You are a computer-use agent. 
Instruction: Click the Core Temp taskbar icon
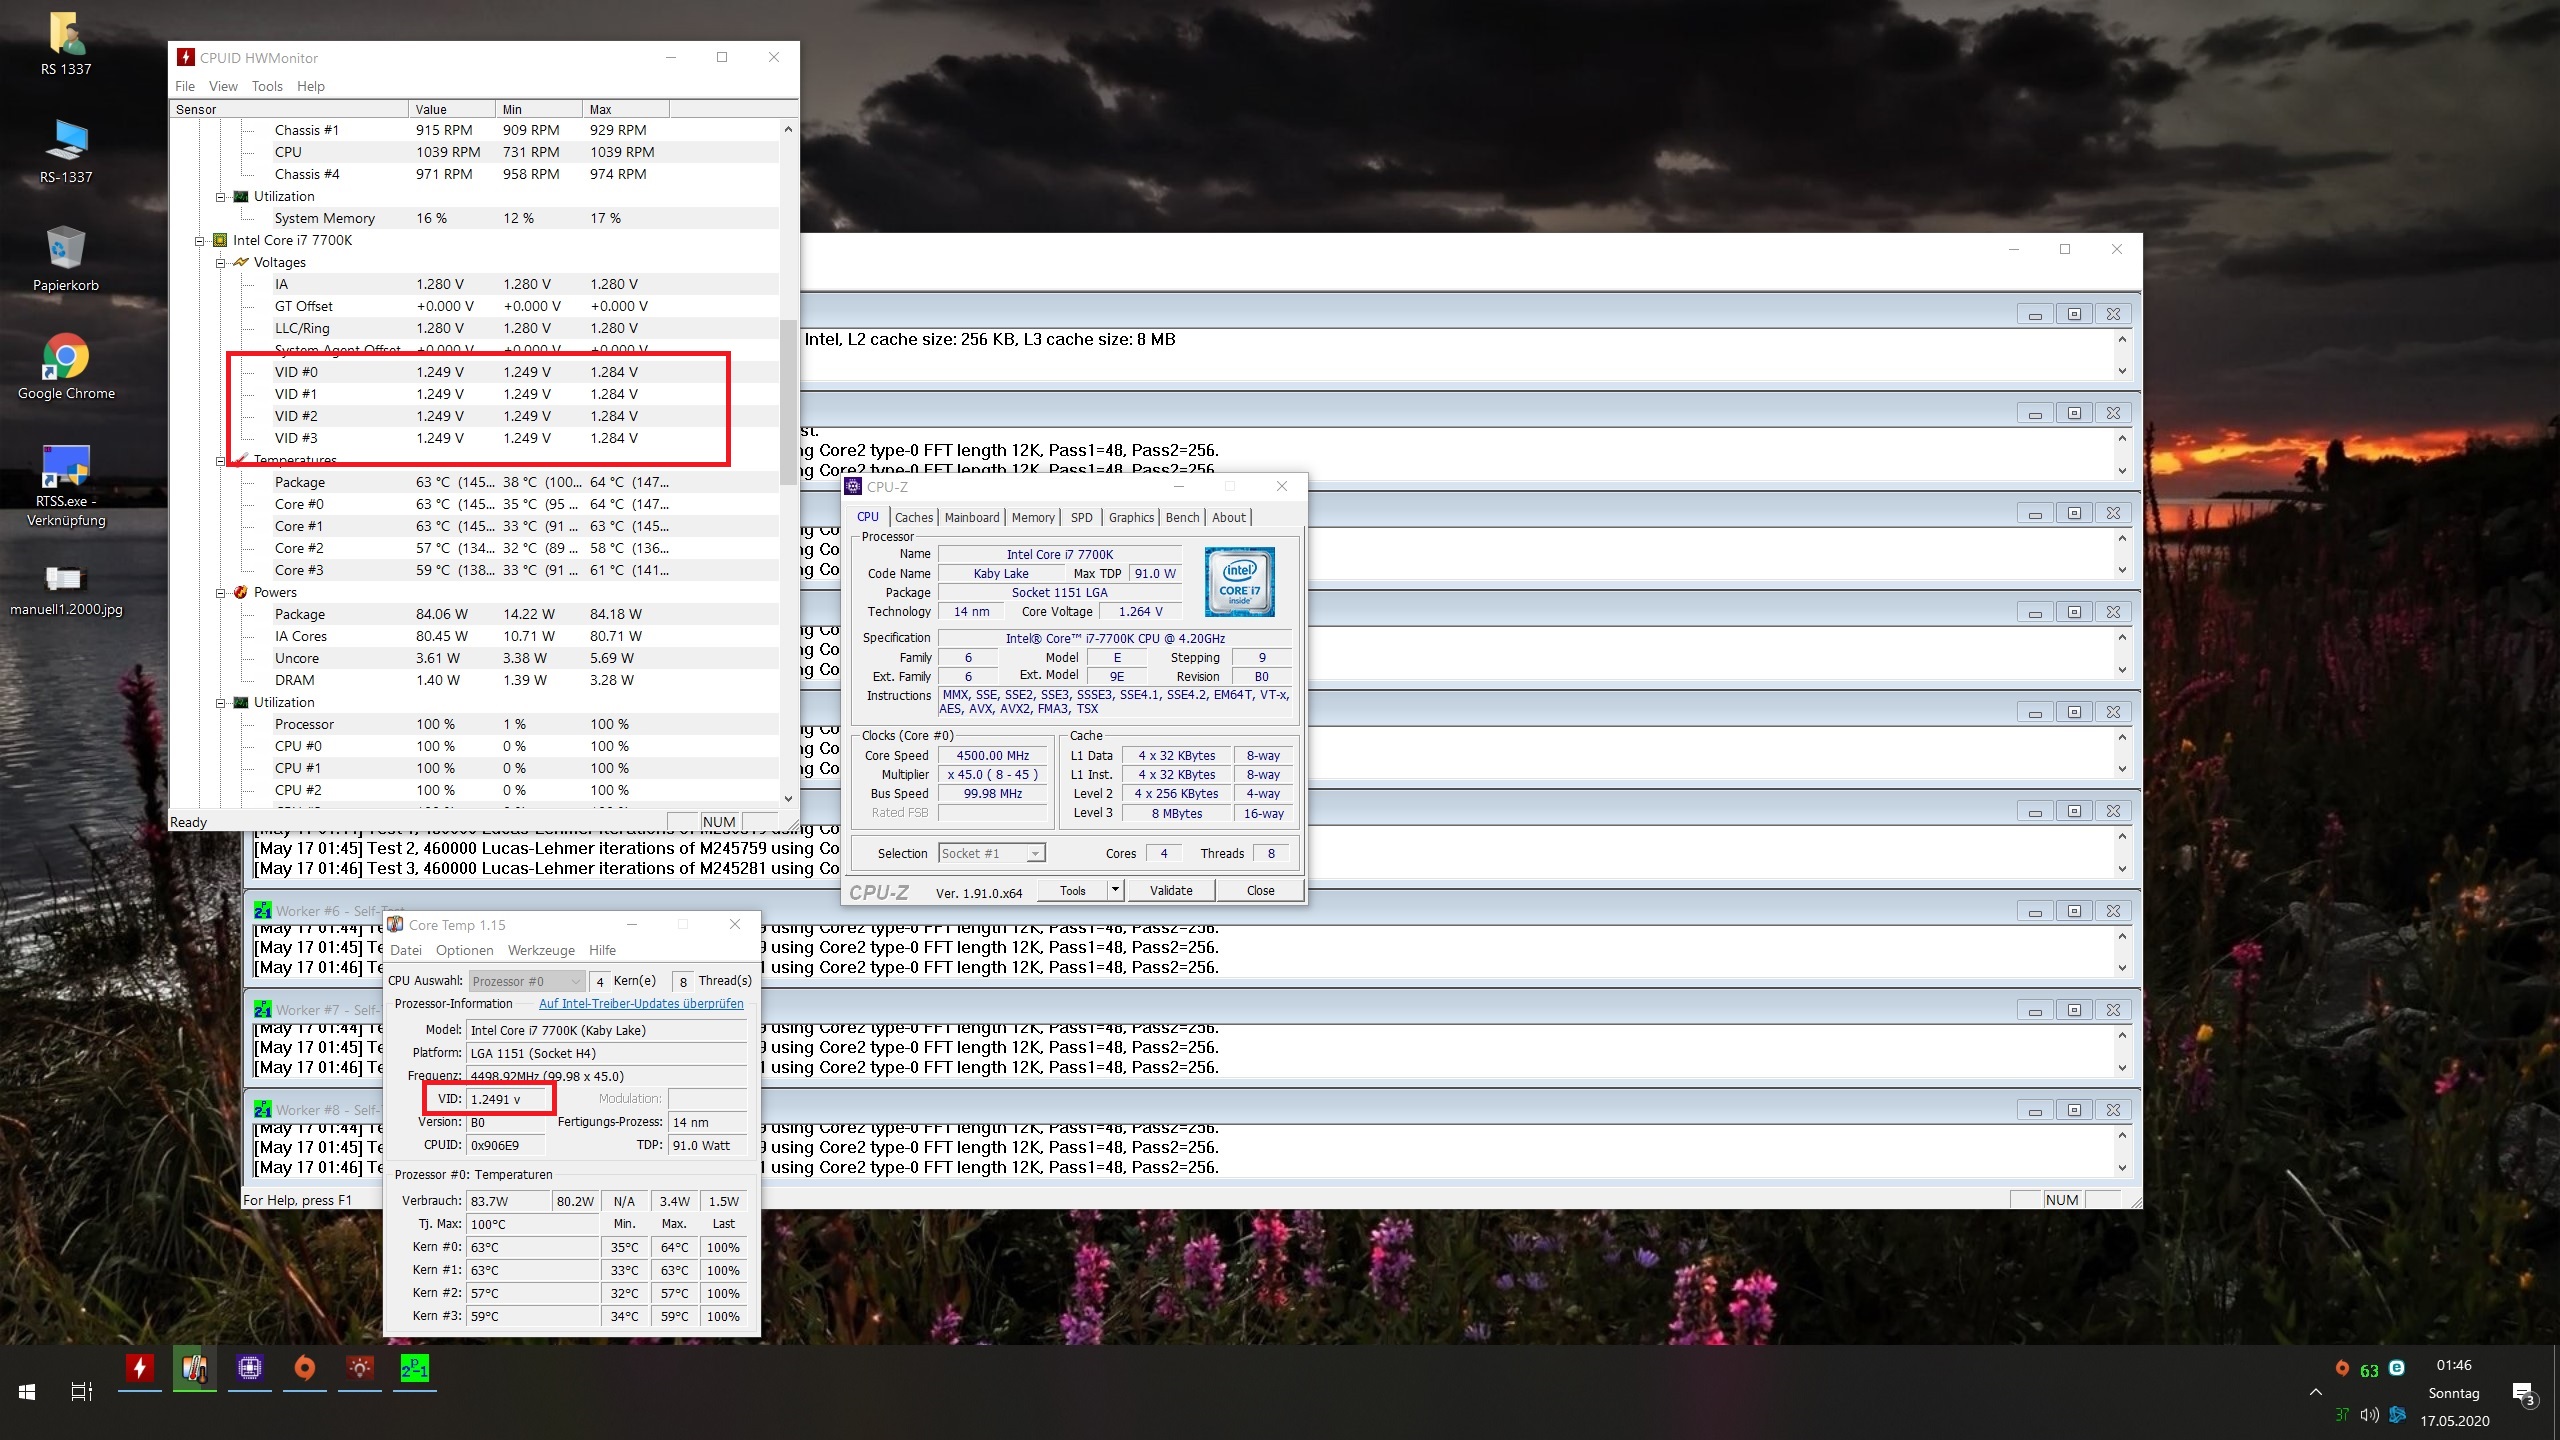coord(195,1368)
